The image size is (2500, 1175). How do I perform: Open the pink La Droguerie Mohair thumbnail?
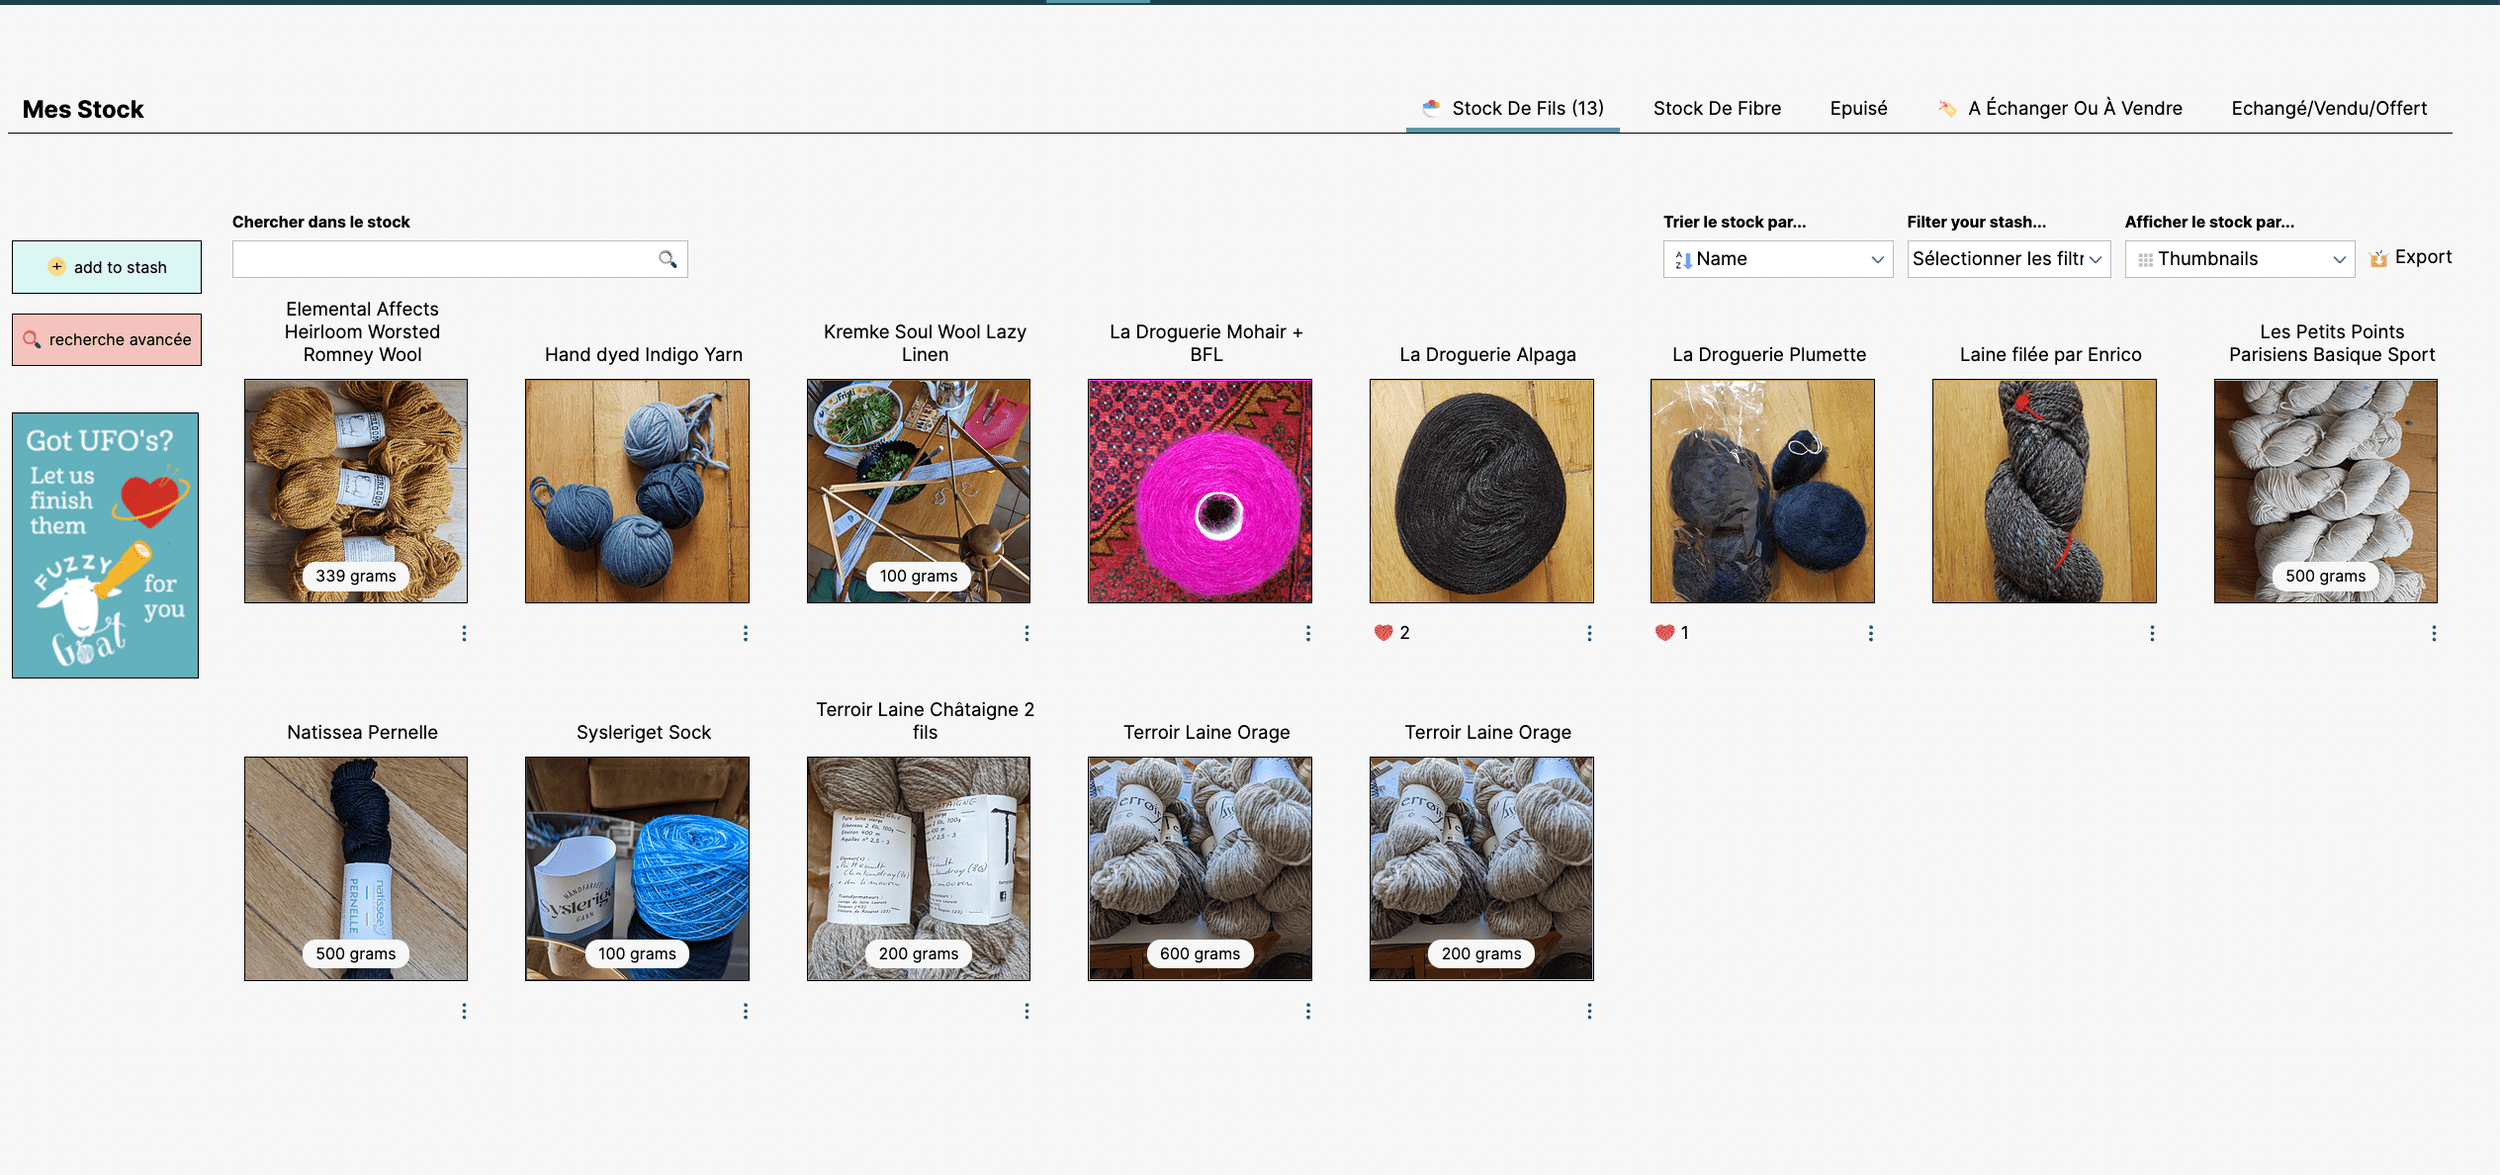tap(1199, 491)
